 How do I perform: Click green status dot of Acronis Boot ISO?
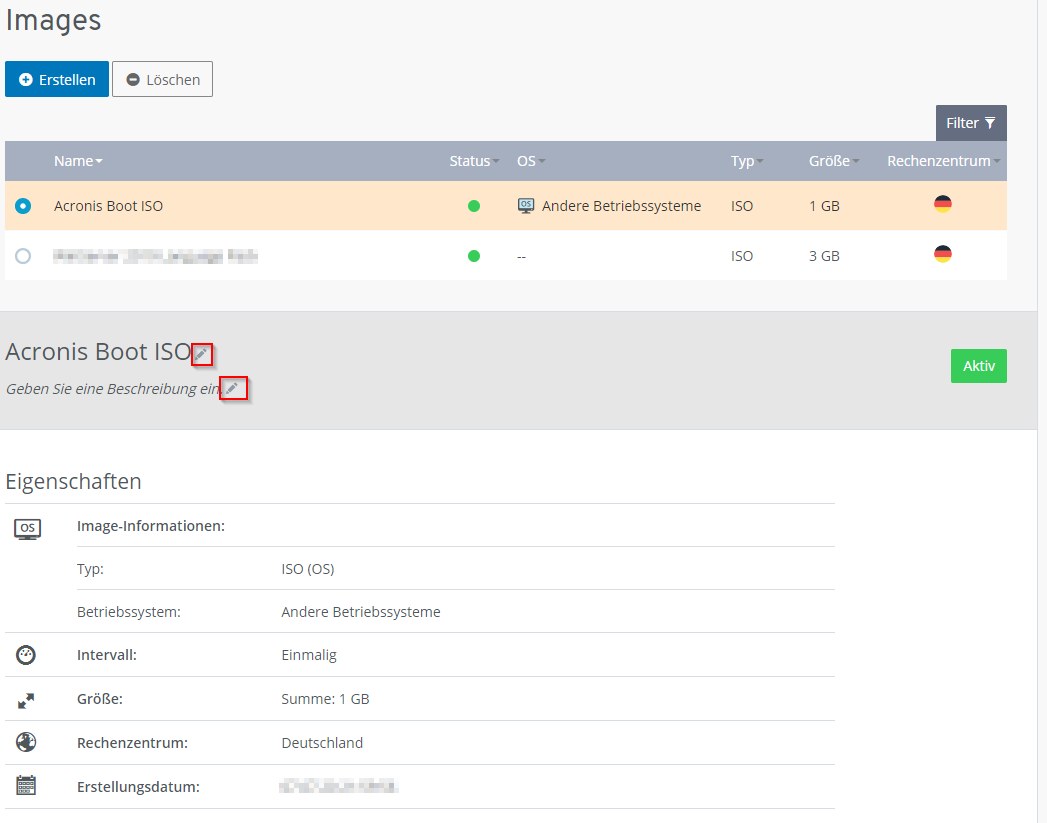click(x=474, y=206)
